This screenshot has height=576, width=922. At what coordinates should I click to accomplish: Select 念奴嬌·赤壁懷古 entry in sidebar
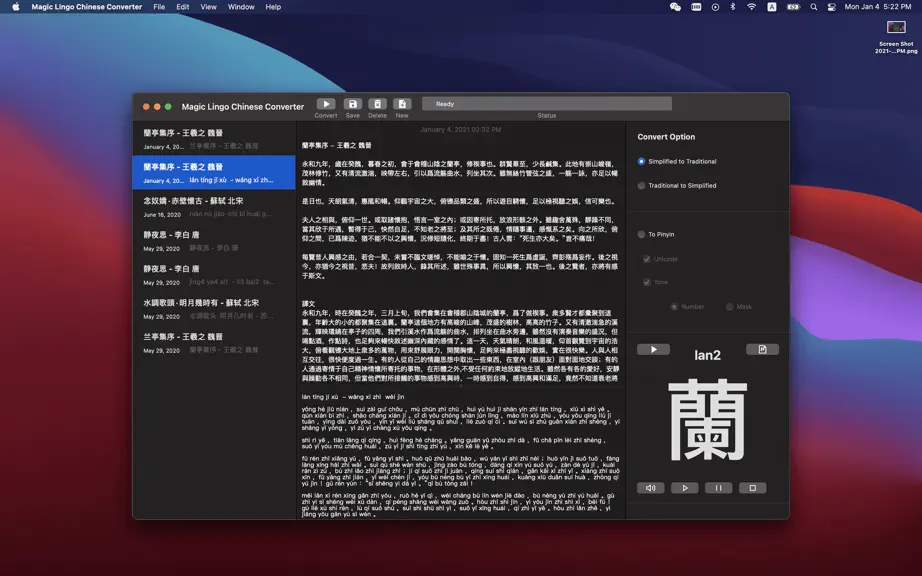(214, 207)
